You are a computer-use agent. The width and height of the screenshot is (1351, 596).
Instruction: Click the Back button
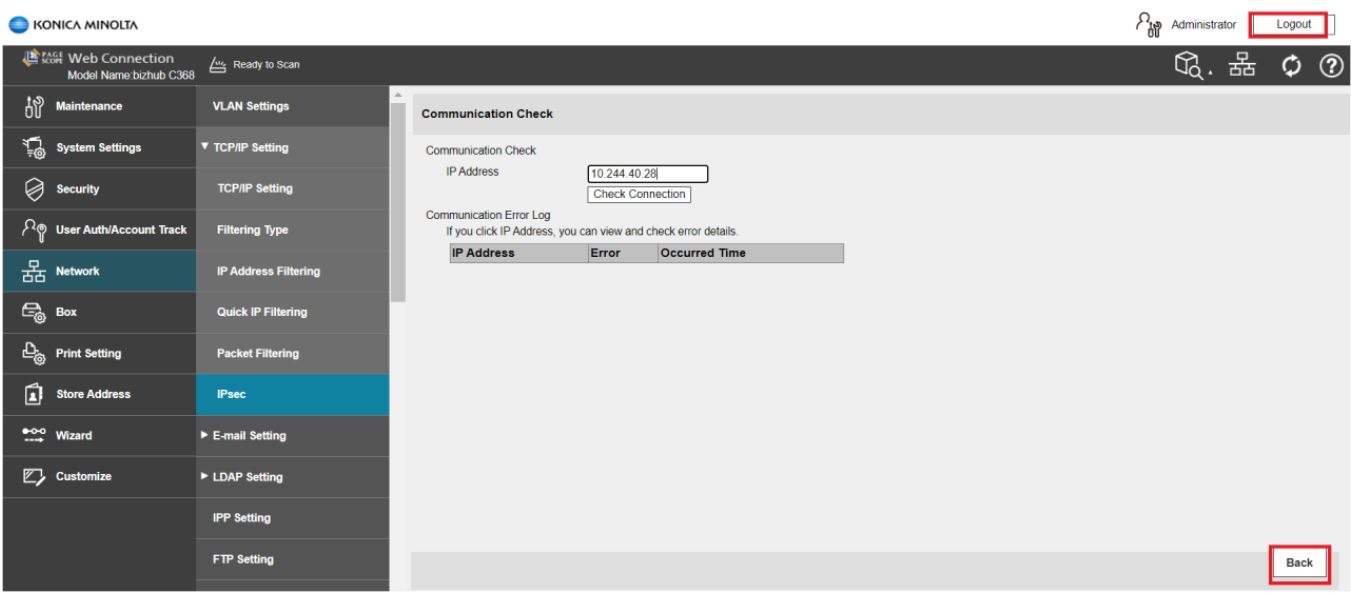point(1299,563)
